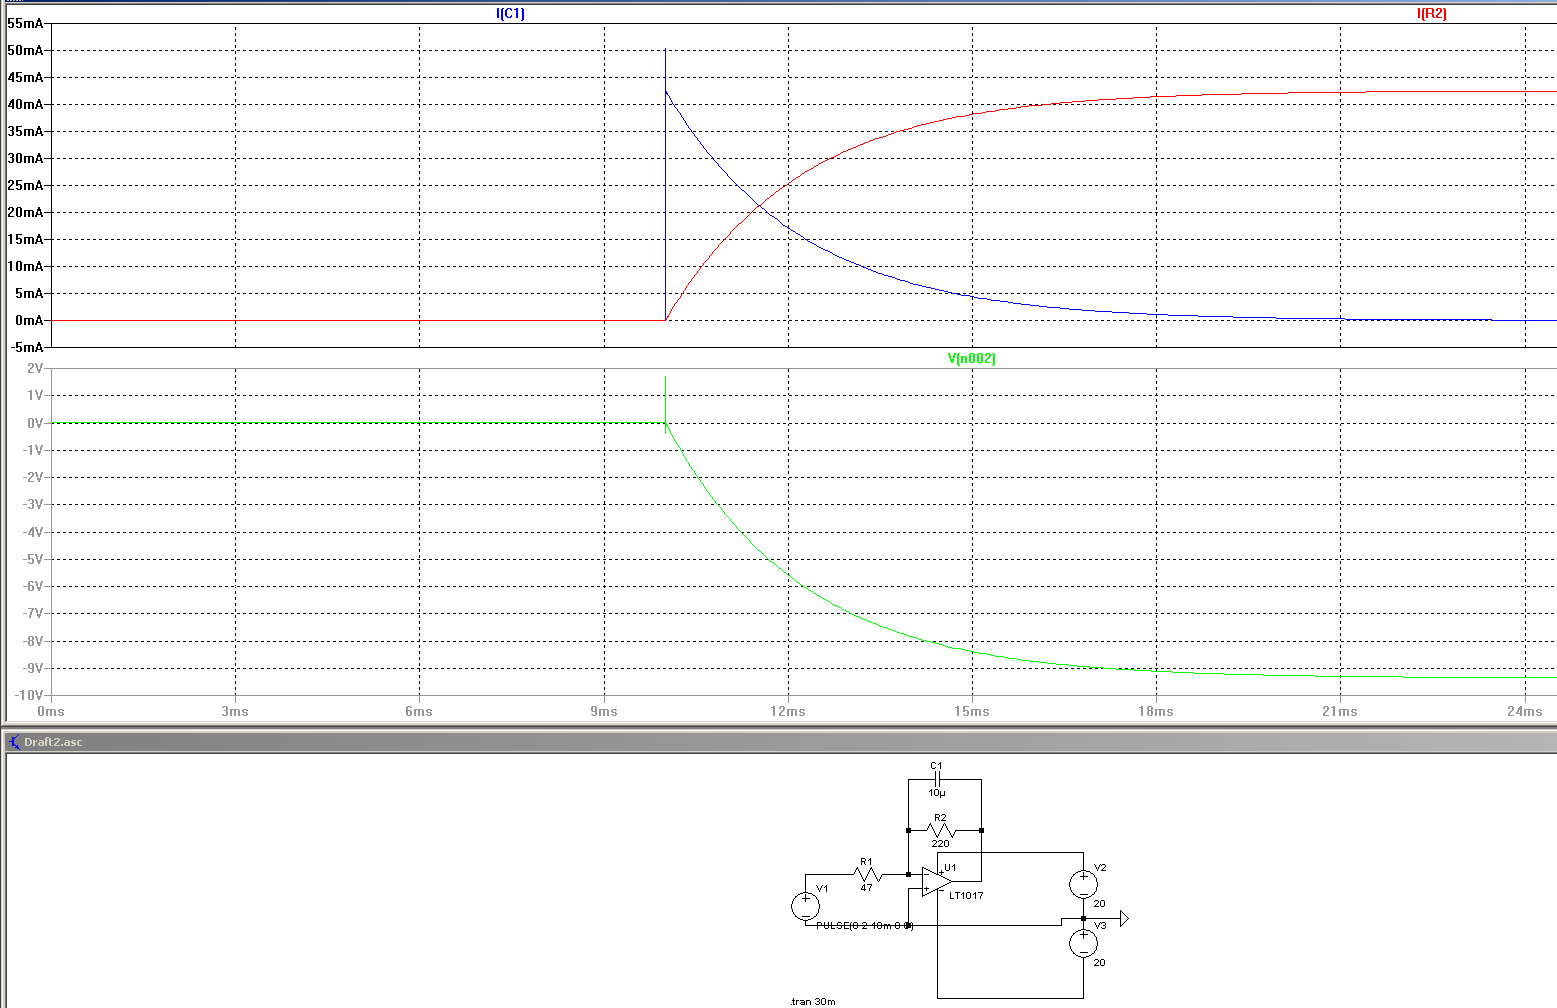Click the Draft2.asc window icon
This screenshot has height=1008, width=1557.
tap(14, 742)
